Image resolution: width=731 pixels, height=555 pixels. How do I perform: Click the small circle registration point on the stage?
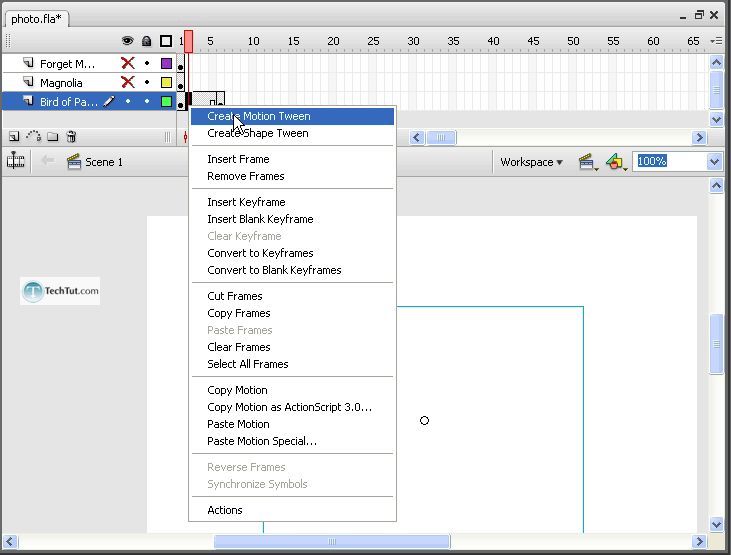pos(424,421)
